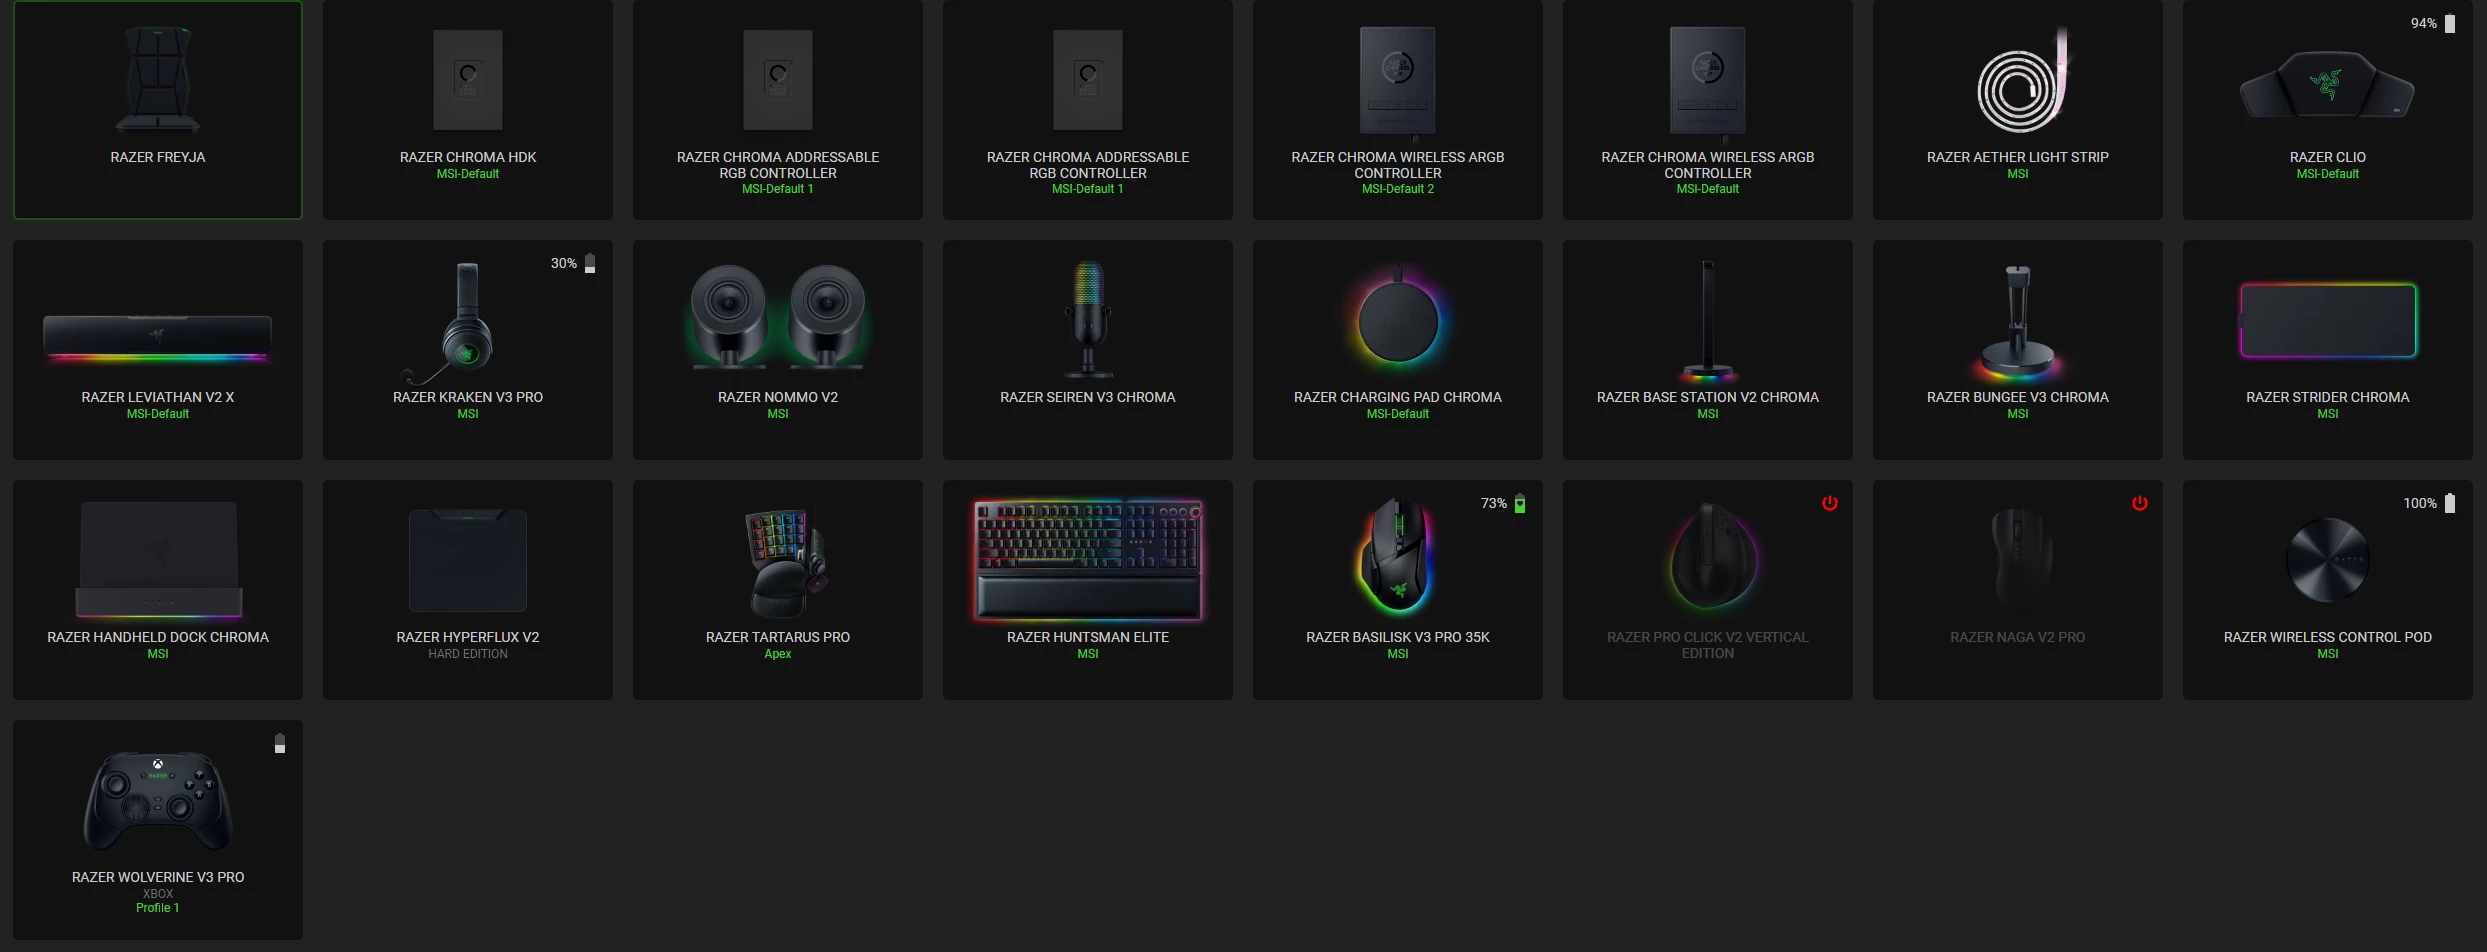Click the Razer Nommo V2 name label
This screenshot has width=2487, height=952.
[778, 397]
